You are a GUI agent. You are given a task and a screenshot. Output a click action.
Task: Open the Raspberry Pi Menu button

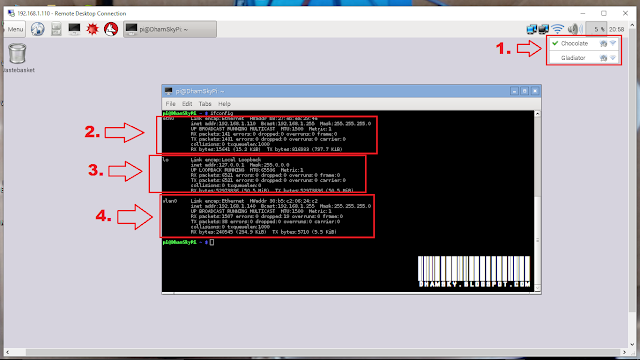click(15, 29)
